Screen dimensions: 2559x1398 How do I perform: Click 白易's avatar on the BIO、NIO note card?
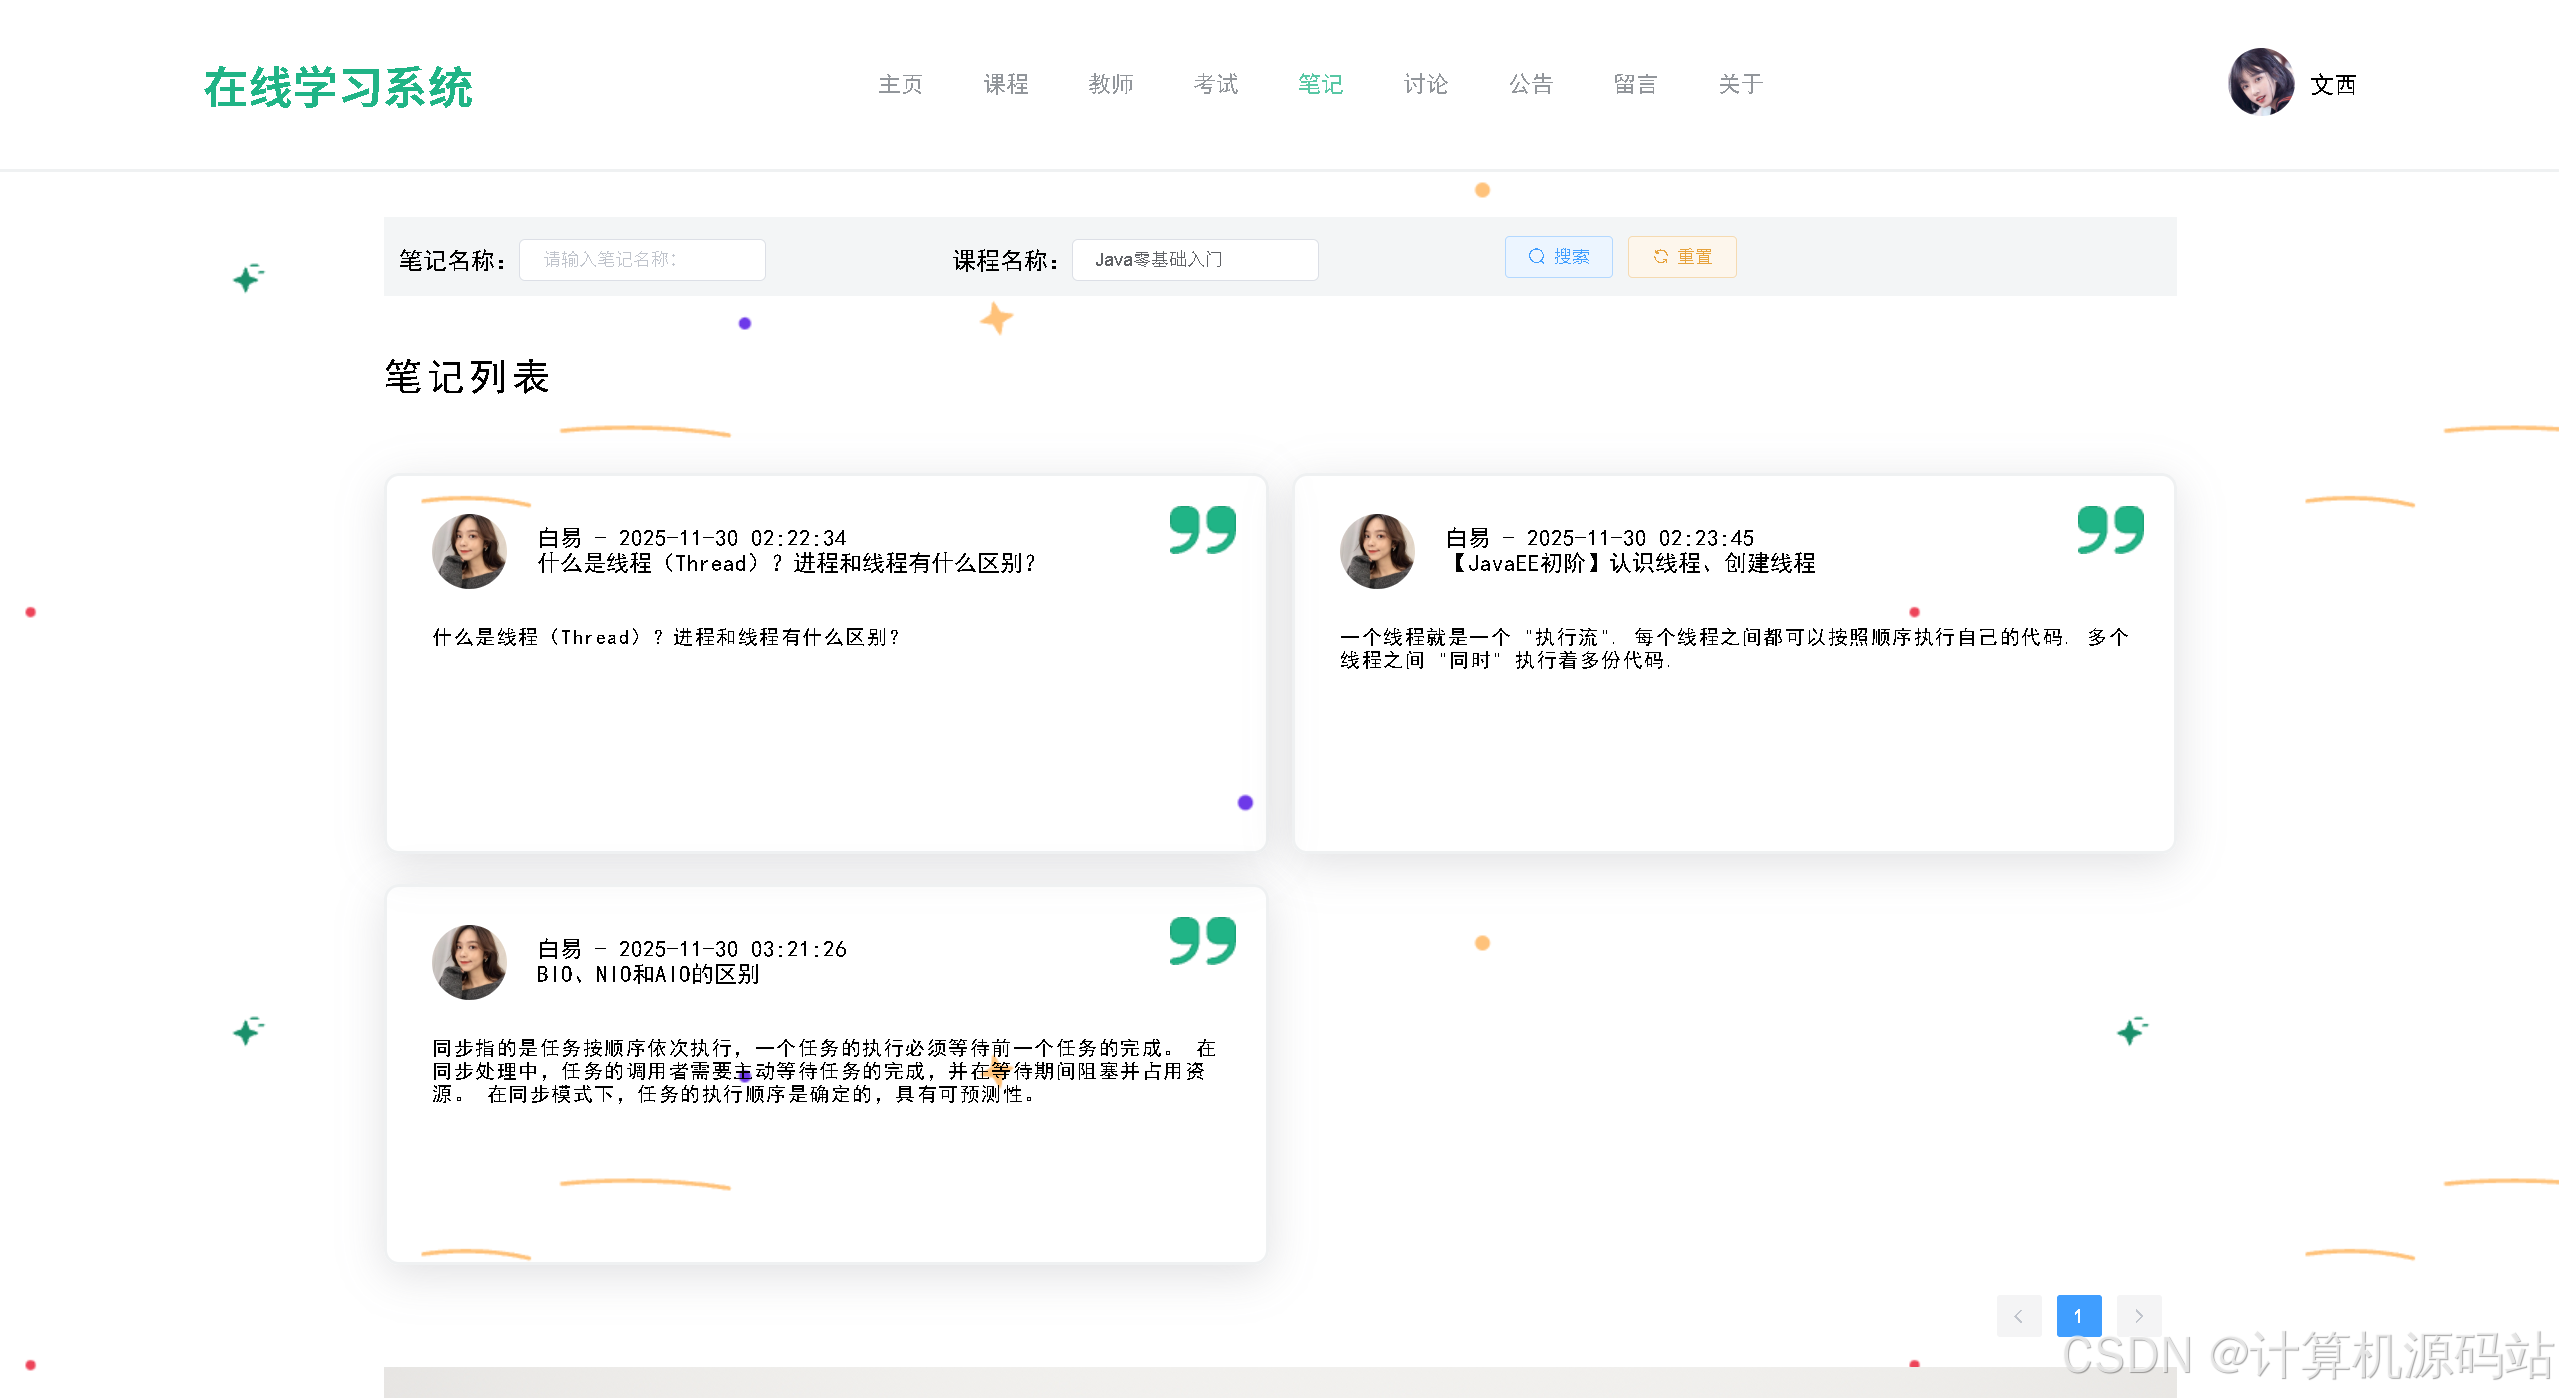click(x=468, y=962)
